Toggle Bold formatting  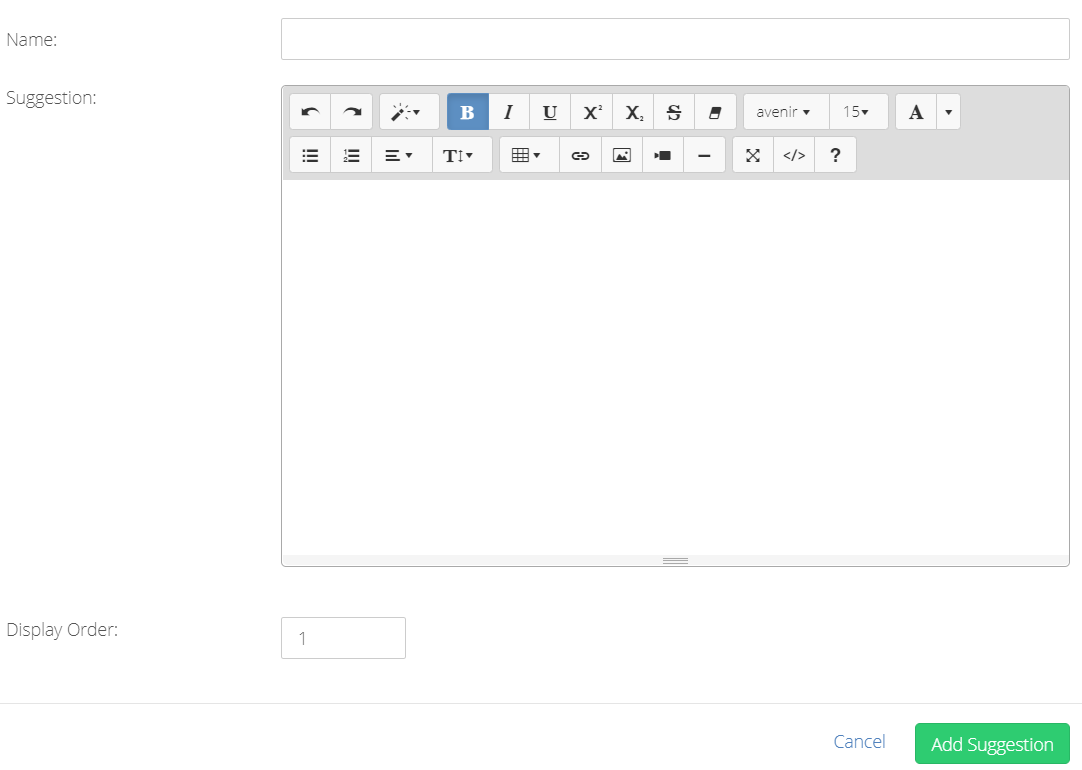tap(468, 112)
